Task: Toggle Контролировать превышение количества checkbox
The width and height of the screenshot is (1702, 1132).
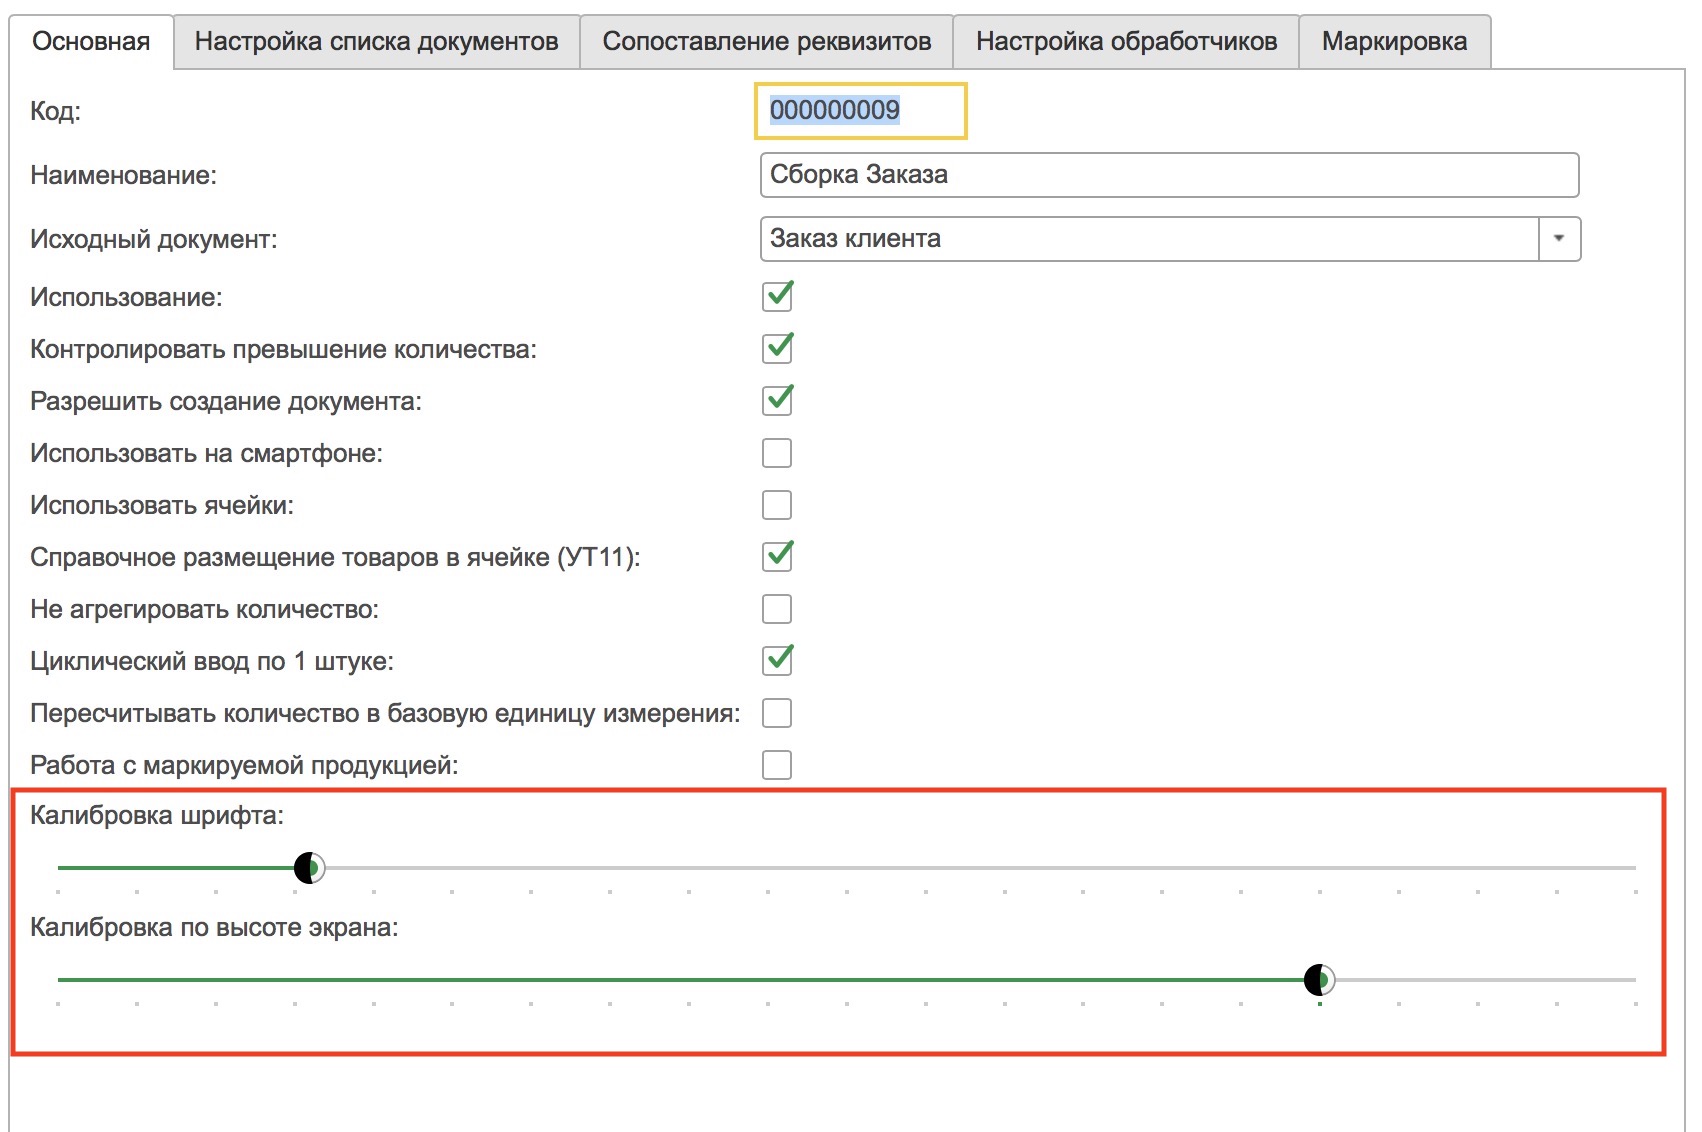Action: (x=777, y=348)
